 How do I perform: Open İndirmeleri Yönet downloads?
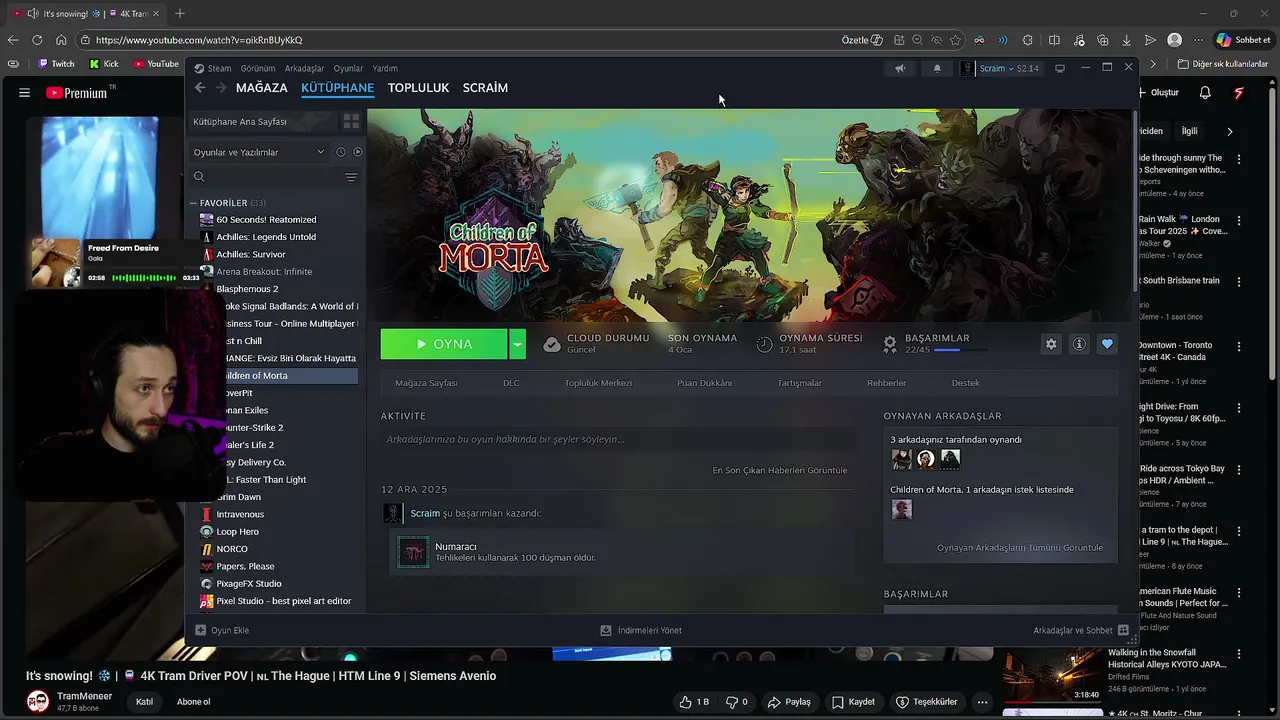point(640,631)
